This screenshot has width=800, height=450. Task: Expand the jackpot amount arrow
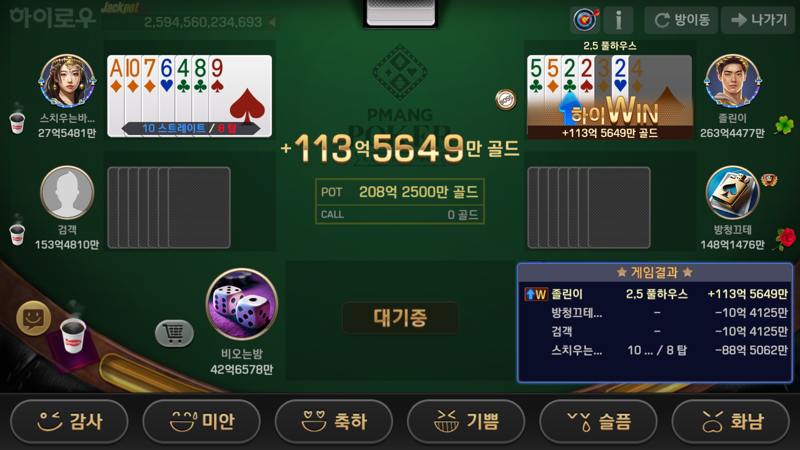pos(272,22)
